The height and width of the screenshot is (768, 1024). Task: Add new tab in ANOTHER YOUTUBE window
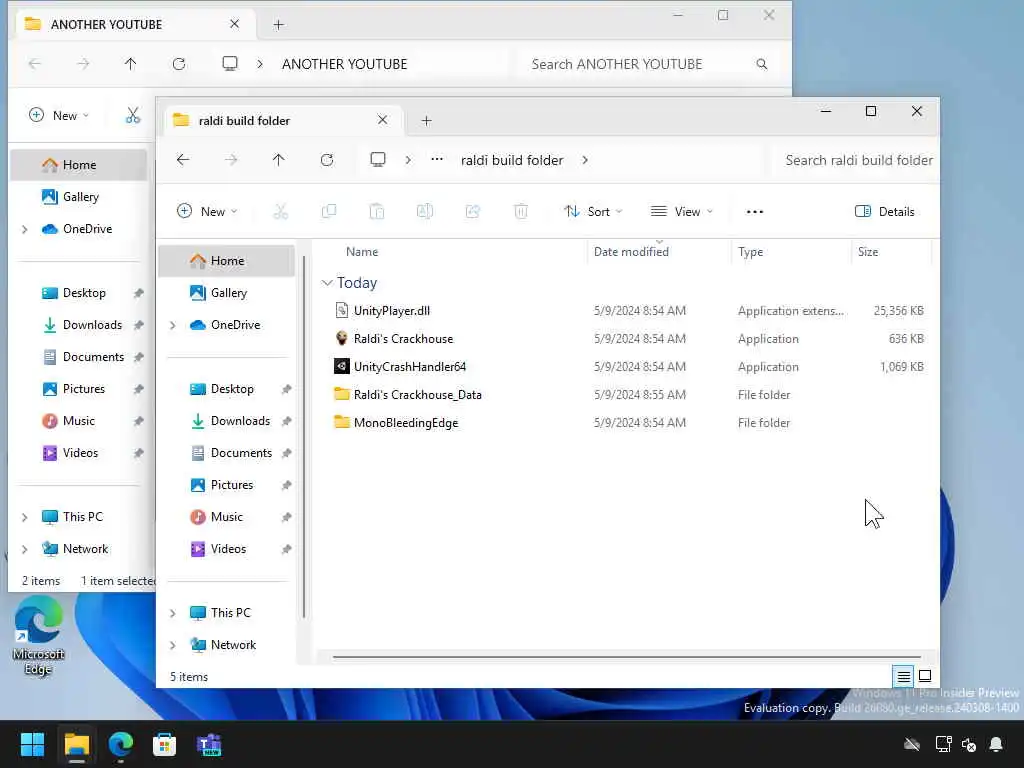point(278,25)
